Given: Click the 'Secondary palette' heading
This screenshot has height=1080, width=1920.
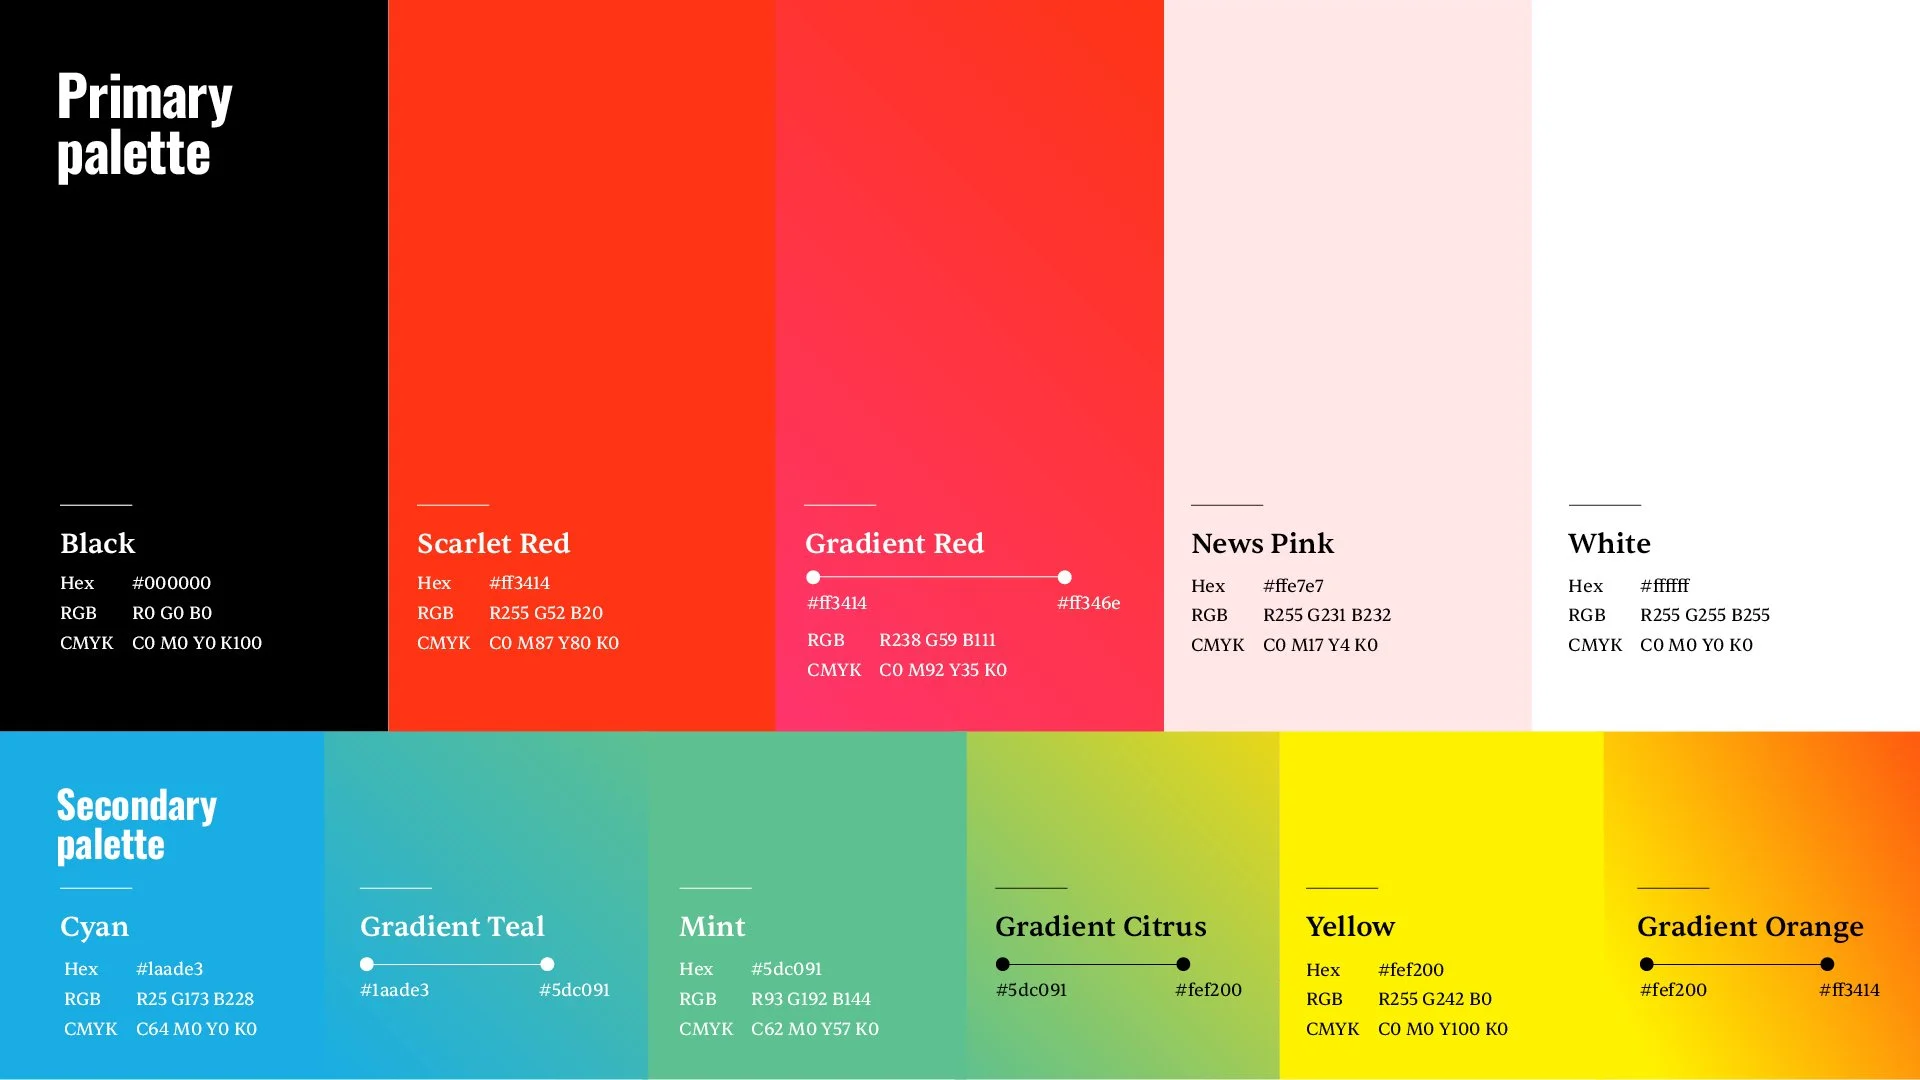Looking at the screenshot, I should (136, 825).
